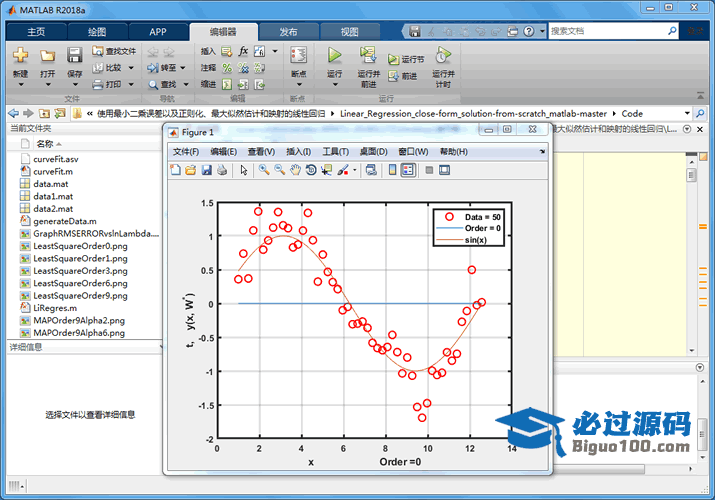This screenshot has width=715, height=500.
Task: Select LeastSquareOrder3.png in file list
Action: point(80,271)
